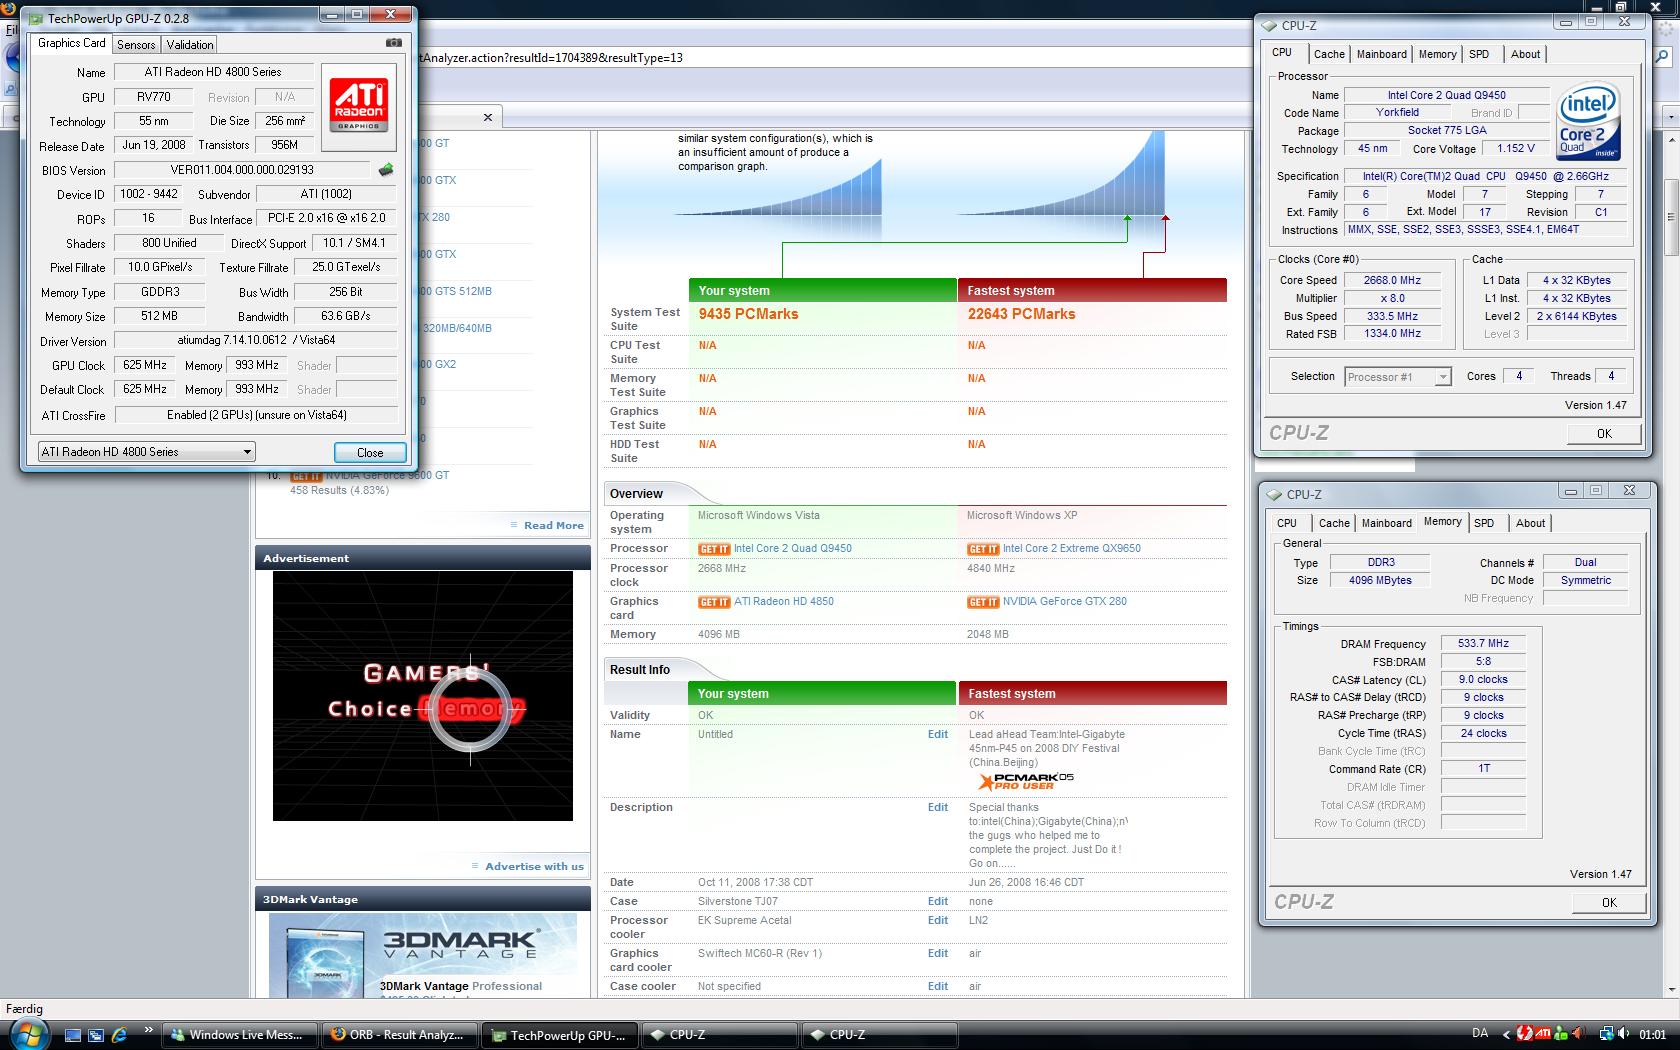Click OK in the upper CPU-Z window
The width and height of the screenshot is (1680, 1050).
[1604, 433]
